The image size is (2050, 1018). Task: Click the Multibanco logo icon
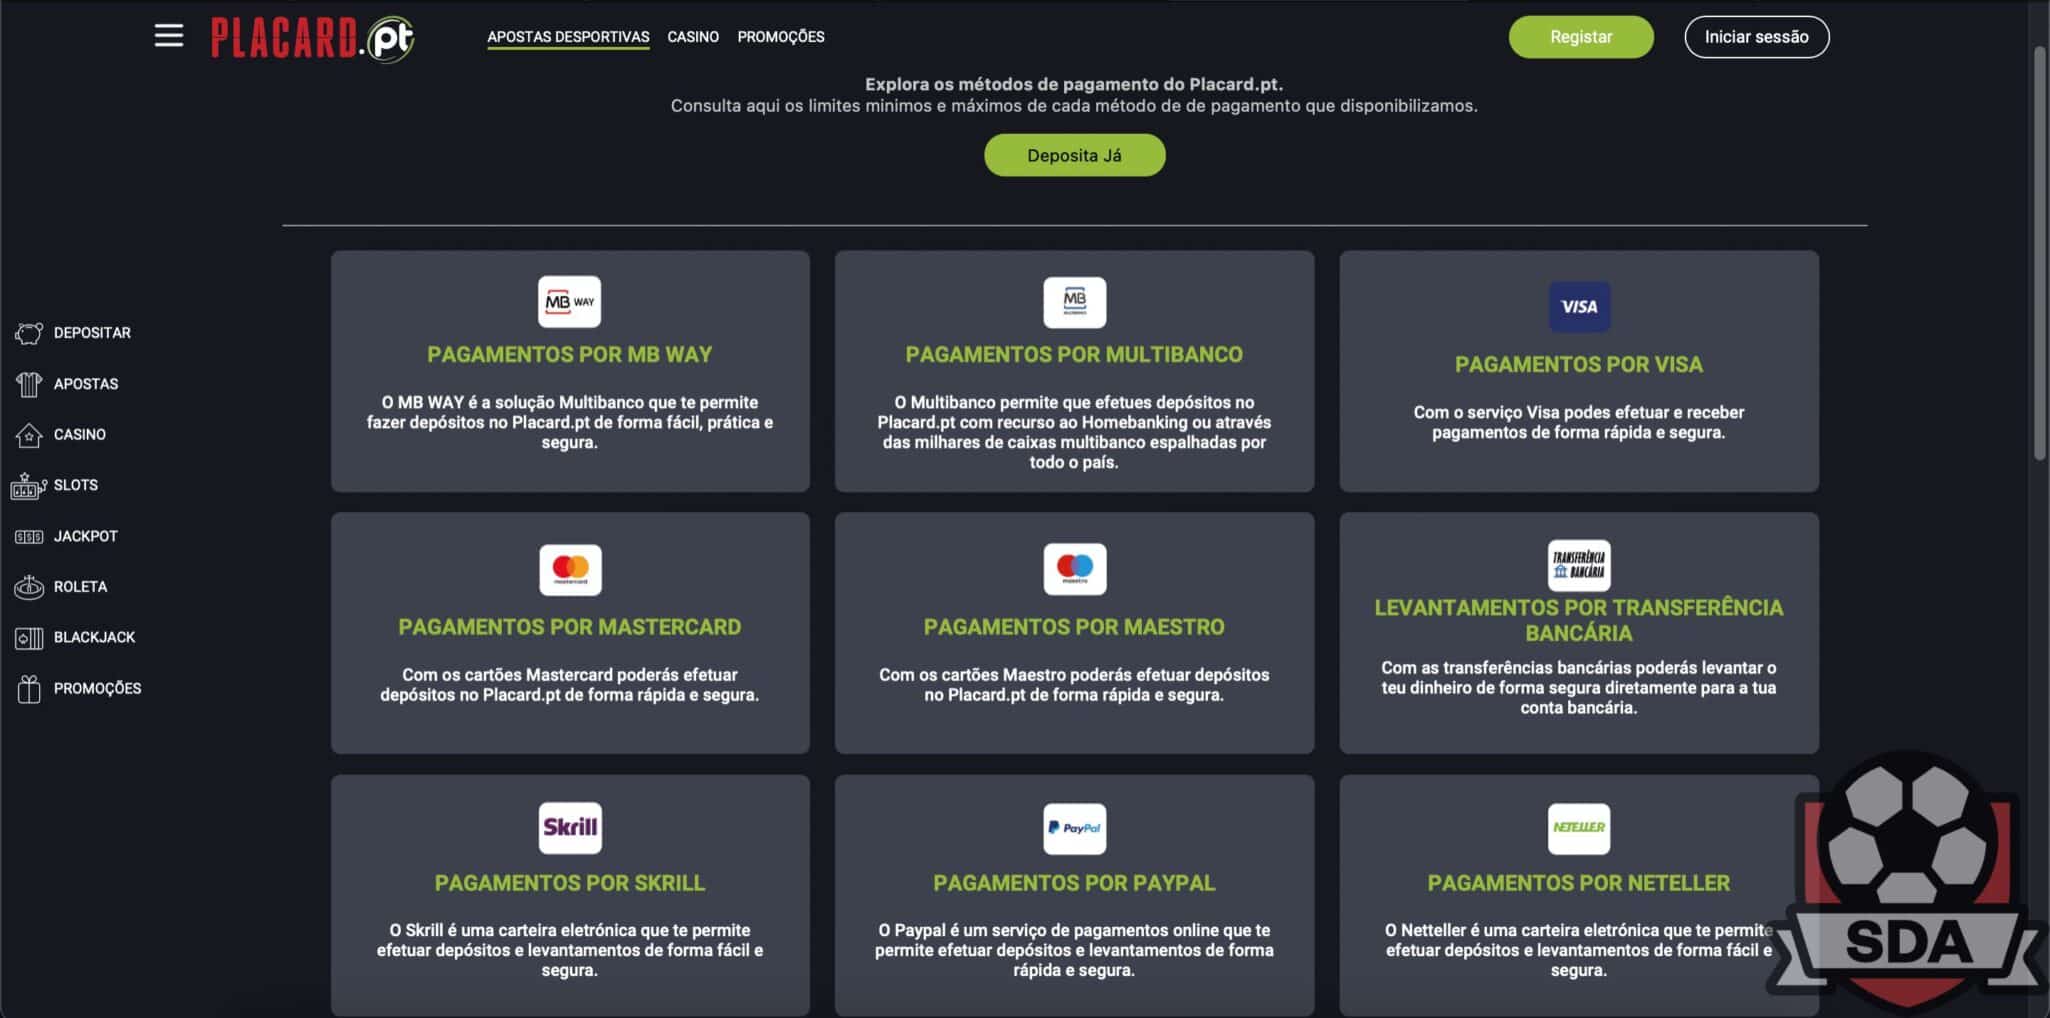click(x=1074, y=302)
